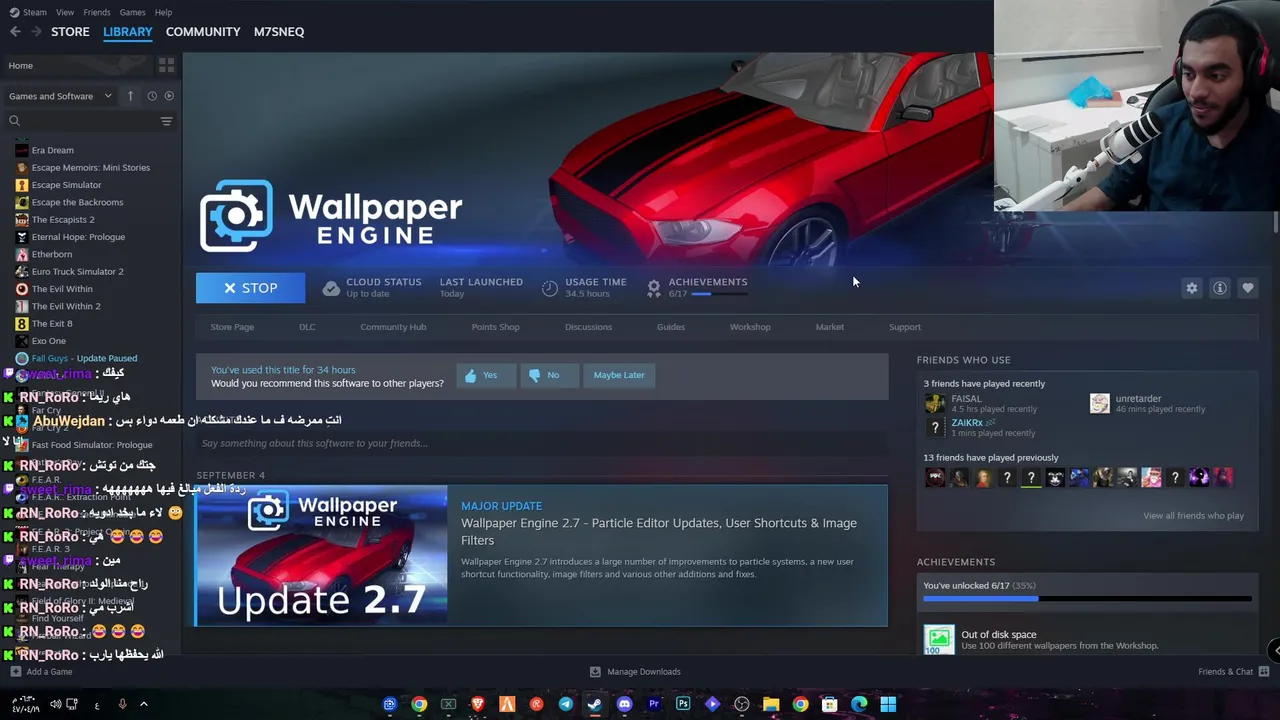The height and width of the screenshot is (720, 1280).
Task: Open advanced filter options icon in sidebar
Action: (166, 121)
